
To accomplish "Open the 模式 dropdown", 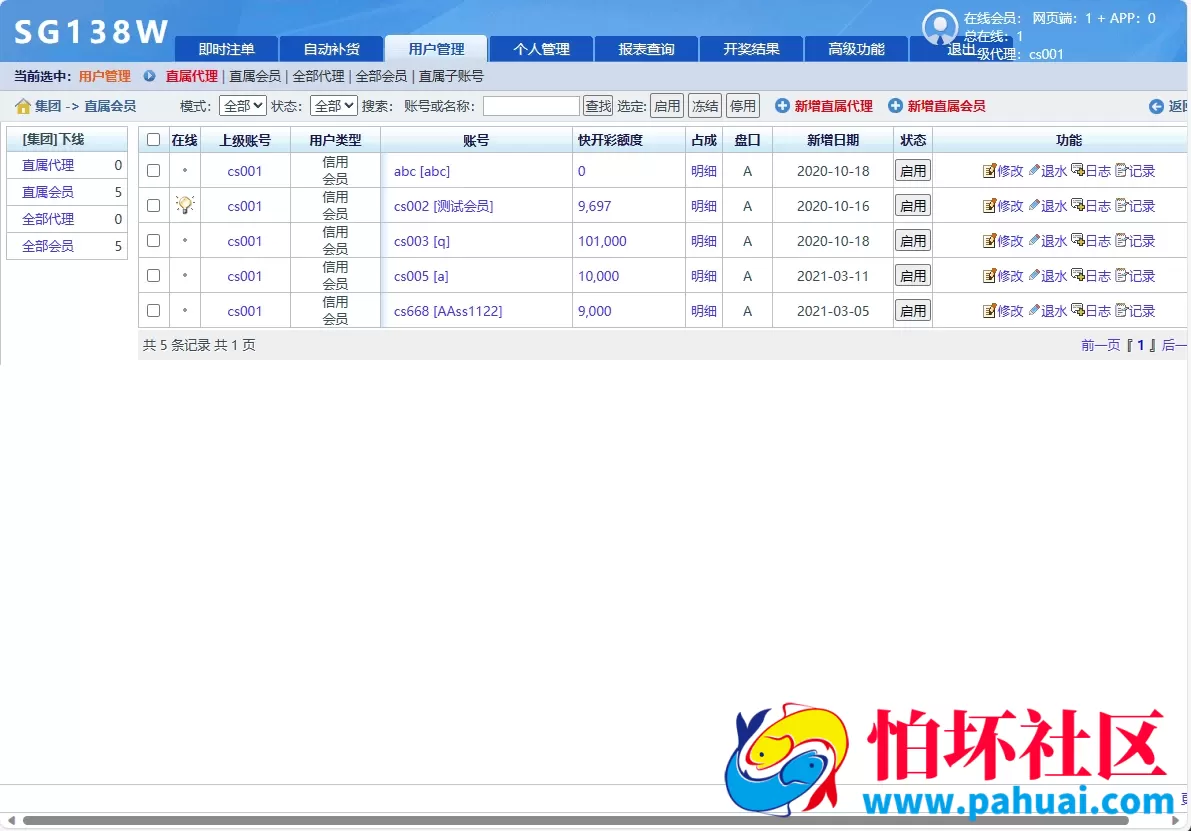I will [242, 106].
